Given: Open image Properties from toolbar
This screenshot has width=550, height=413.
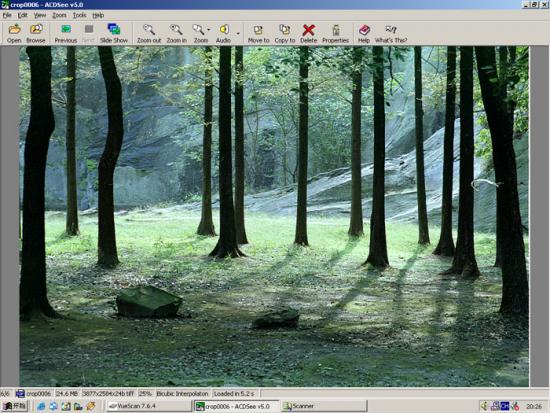Looking at the screenshot, I should 336,33.
